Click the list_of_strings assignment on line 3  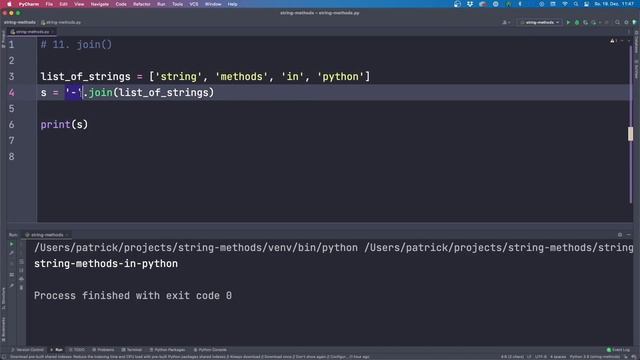click(205, 76)
